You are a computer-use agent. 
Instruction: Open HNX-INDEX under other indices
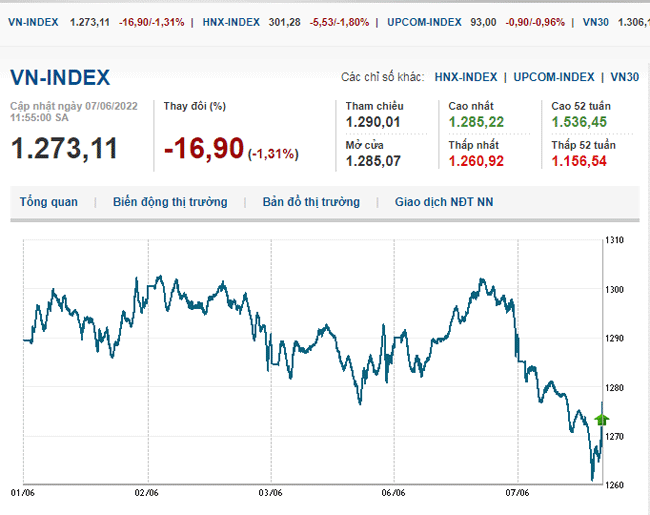466,77
